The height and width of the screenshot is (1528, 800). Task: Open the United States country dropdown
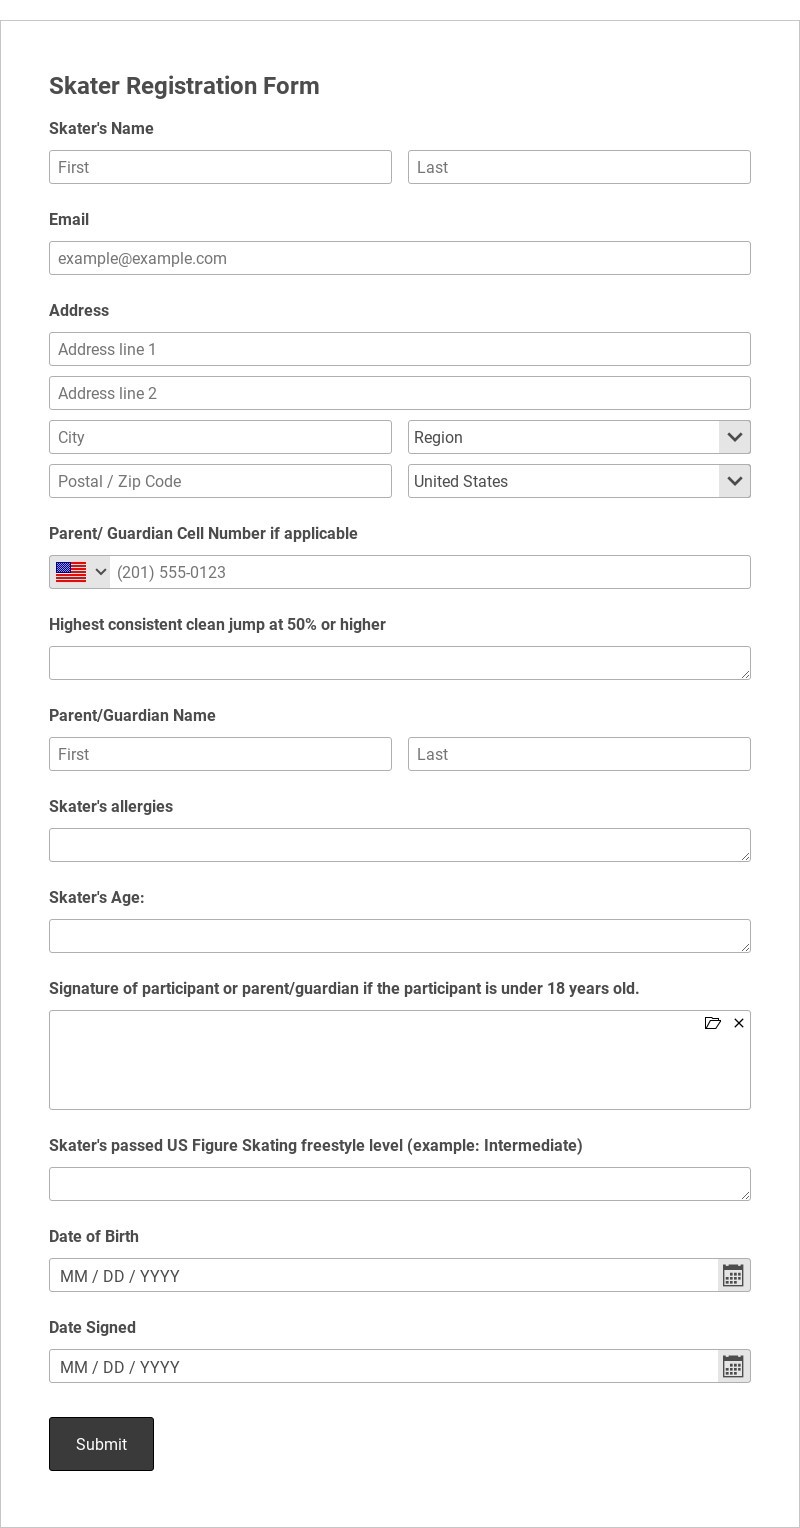point(579,481)
